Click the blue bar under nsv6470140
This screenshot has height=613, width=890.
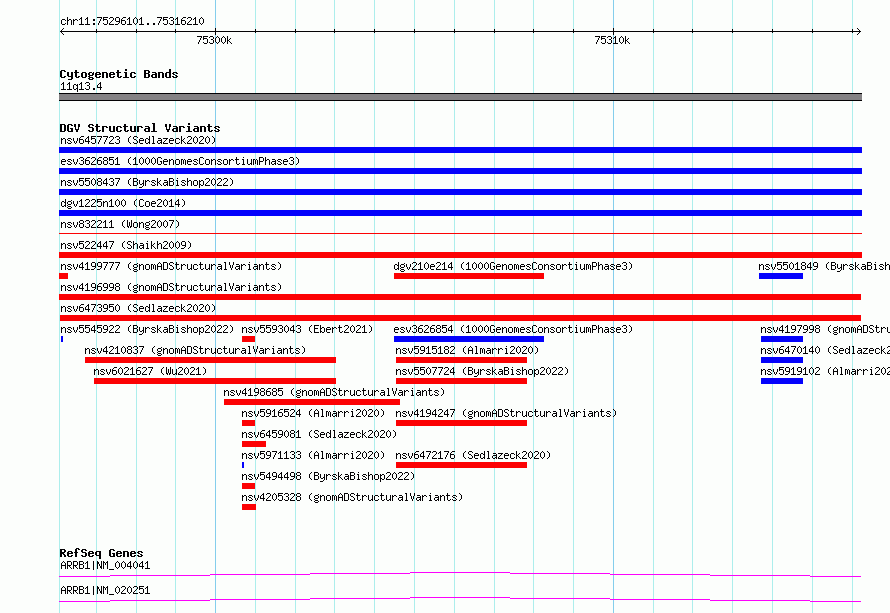click(x=782, y=360)
